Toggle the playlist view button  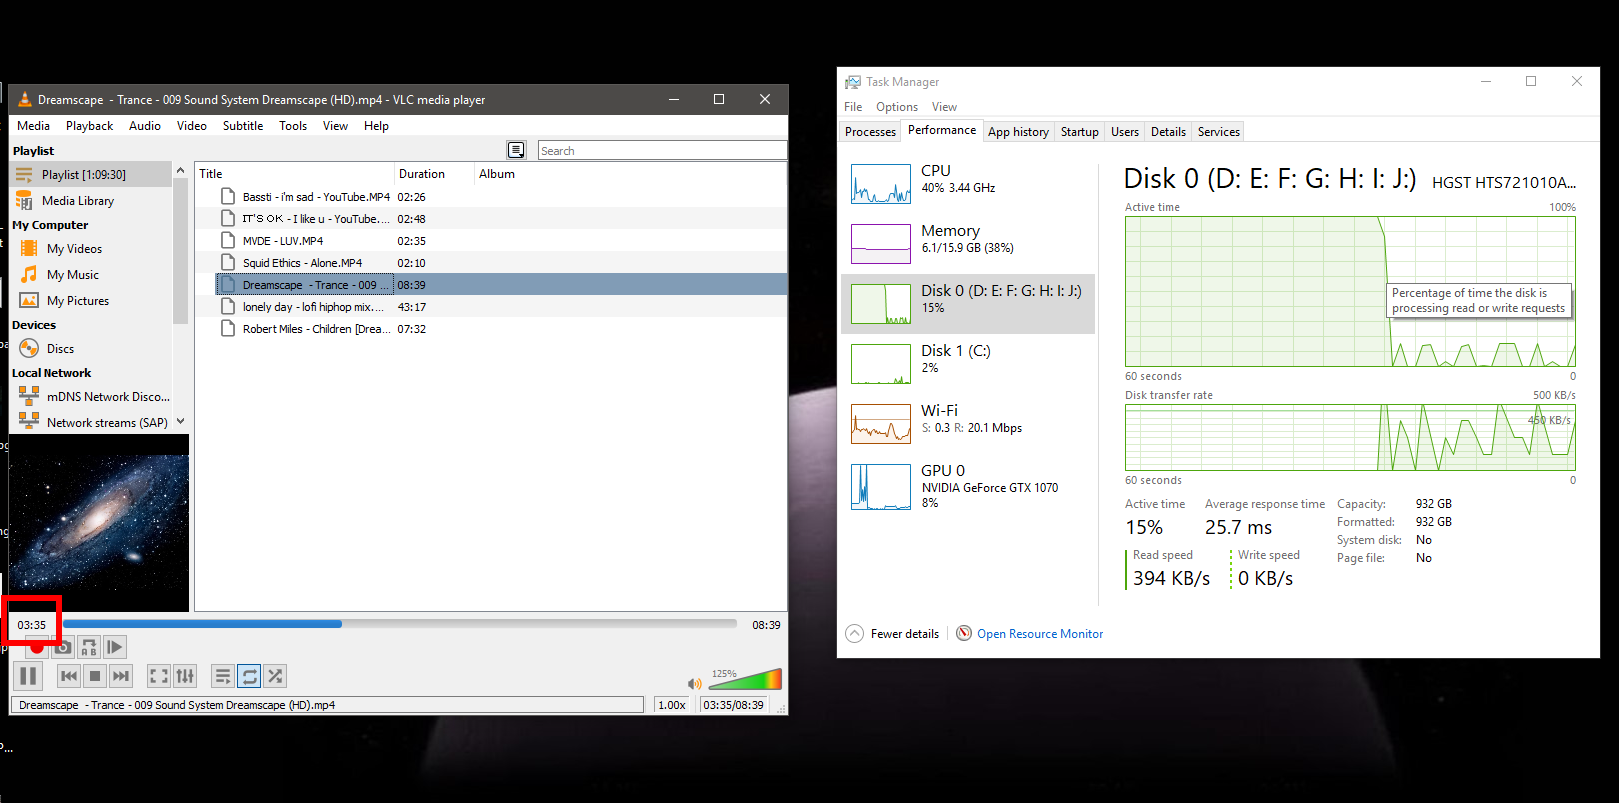click(x=223, y=676)
